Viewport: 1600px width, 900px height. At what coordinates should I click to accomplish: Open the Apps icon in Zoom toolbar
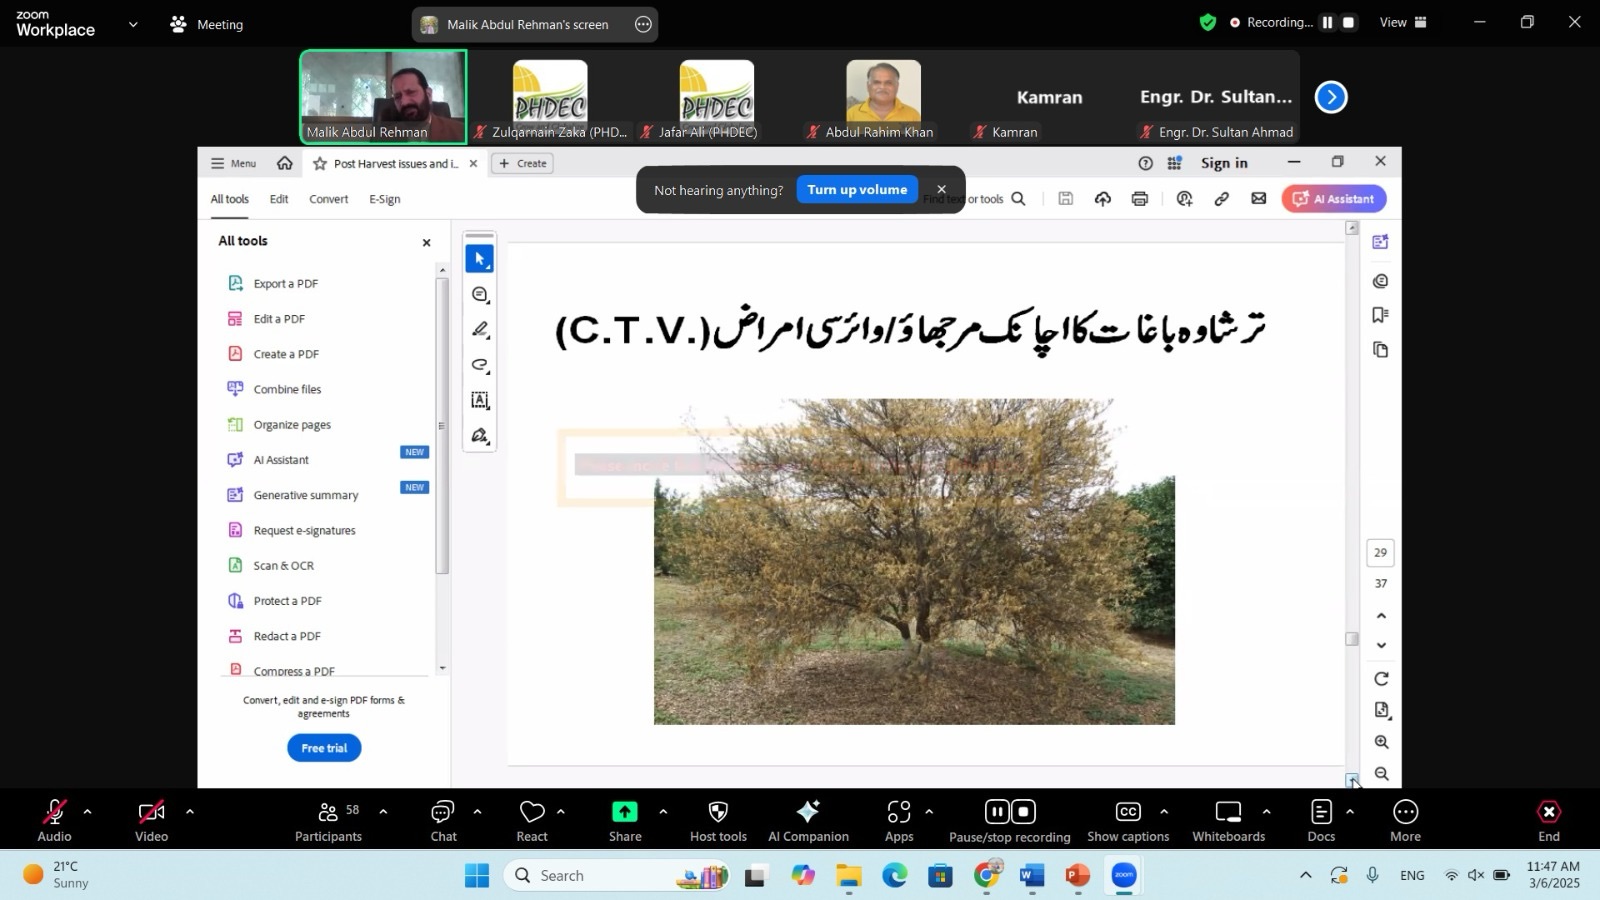[899, 812]
